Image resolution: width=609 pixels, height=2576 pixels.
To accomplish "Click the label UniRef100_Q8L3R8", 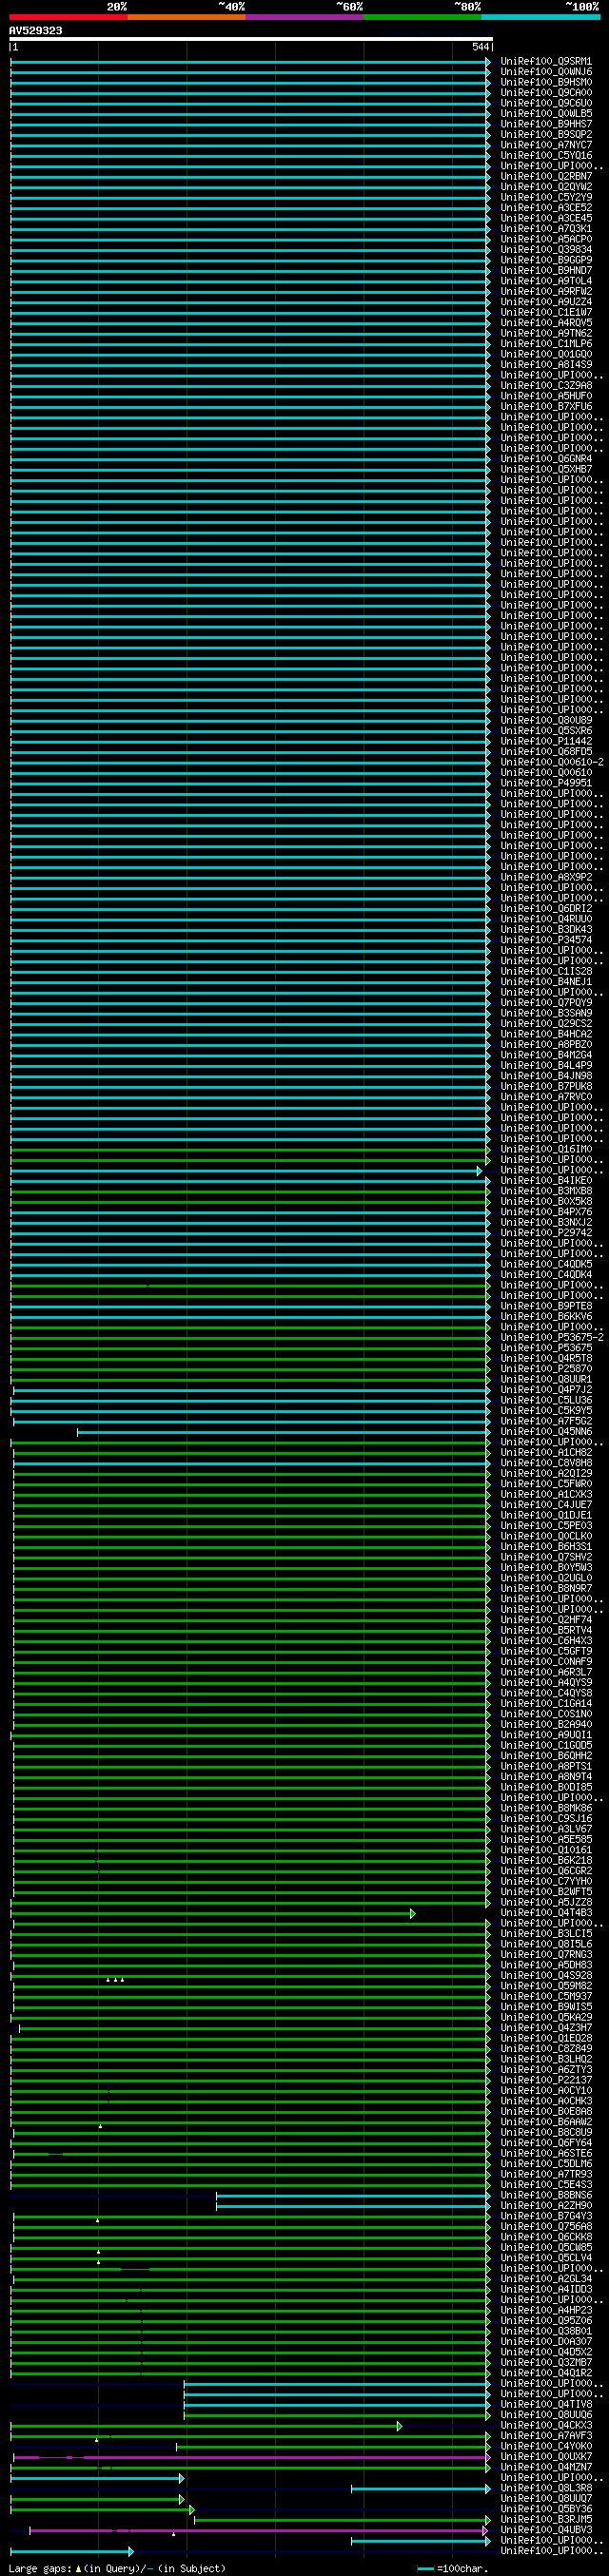I will tap(546, 2488).
